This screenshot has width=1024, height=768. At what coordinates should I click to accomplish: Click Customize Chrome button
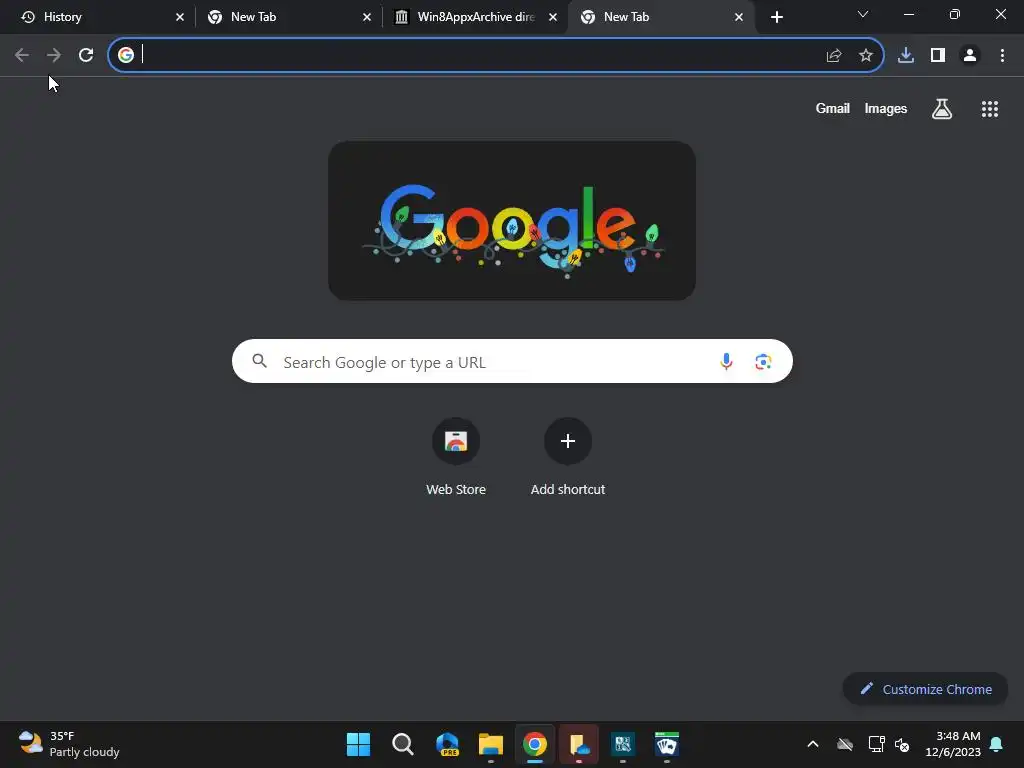tap(925, 689)
